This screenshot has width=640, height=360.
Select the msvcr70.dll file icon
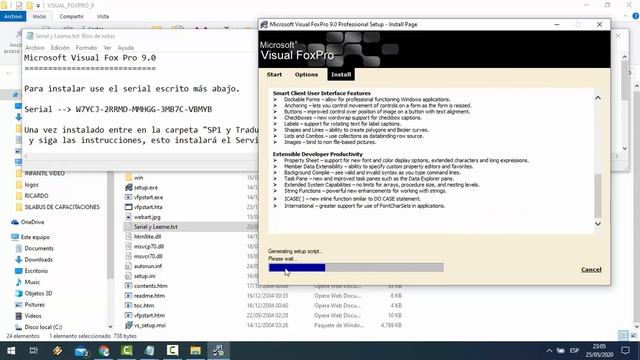pos(129,256)
